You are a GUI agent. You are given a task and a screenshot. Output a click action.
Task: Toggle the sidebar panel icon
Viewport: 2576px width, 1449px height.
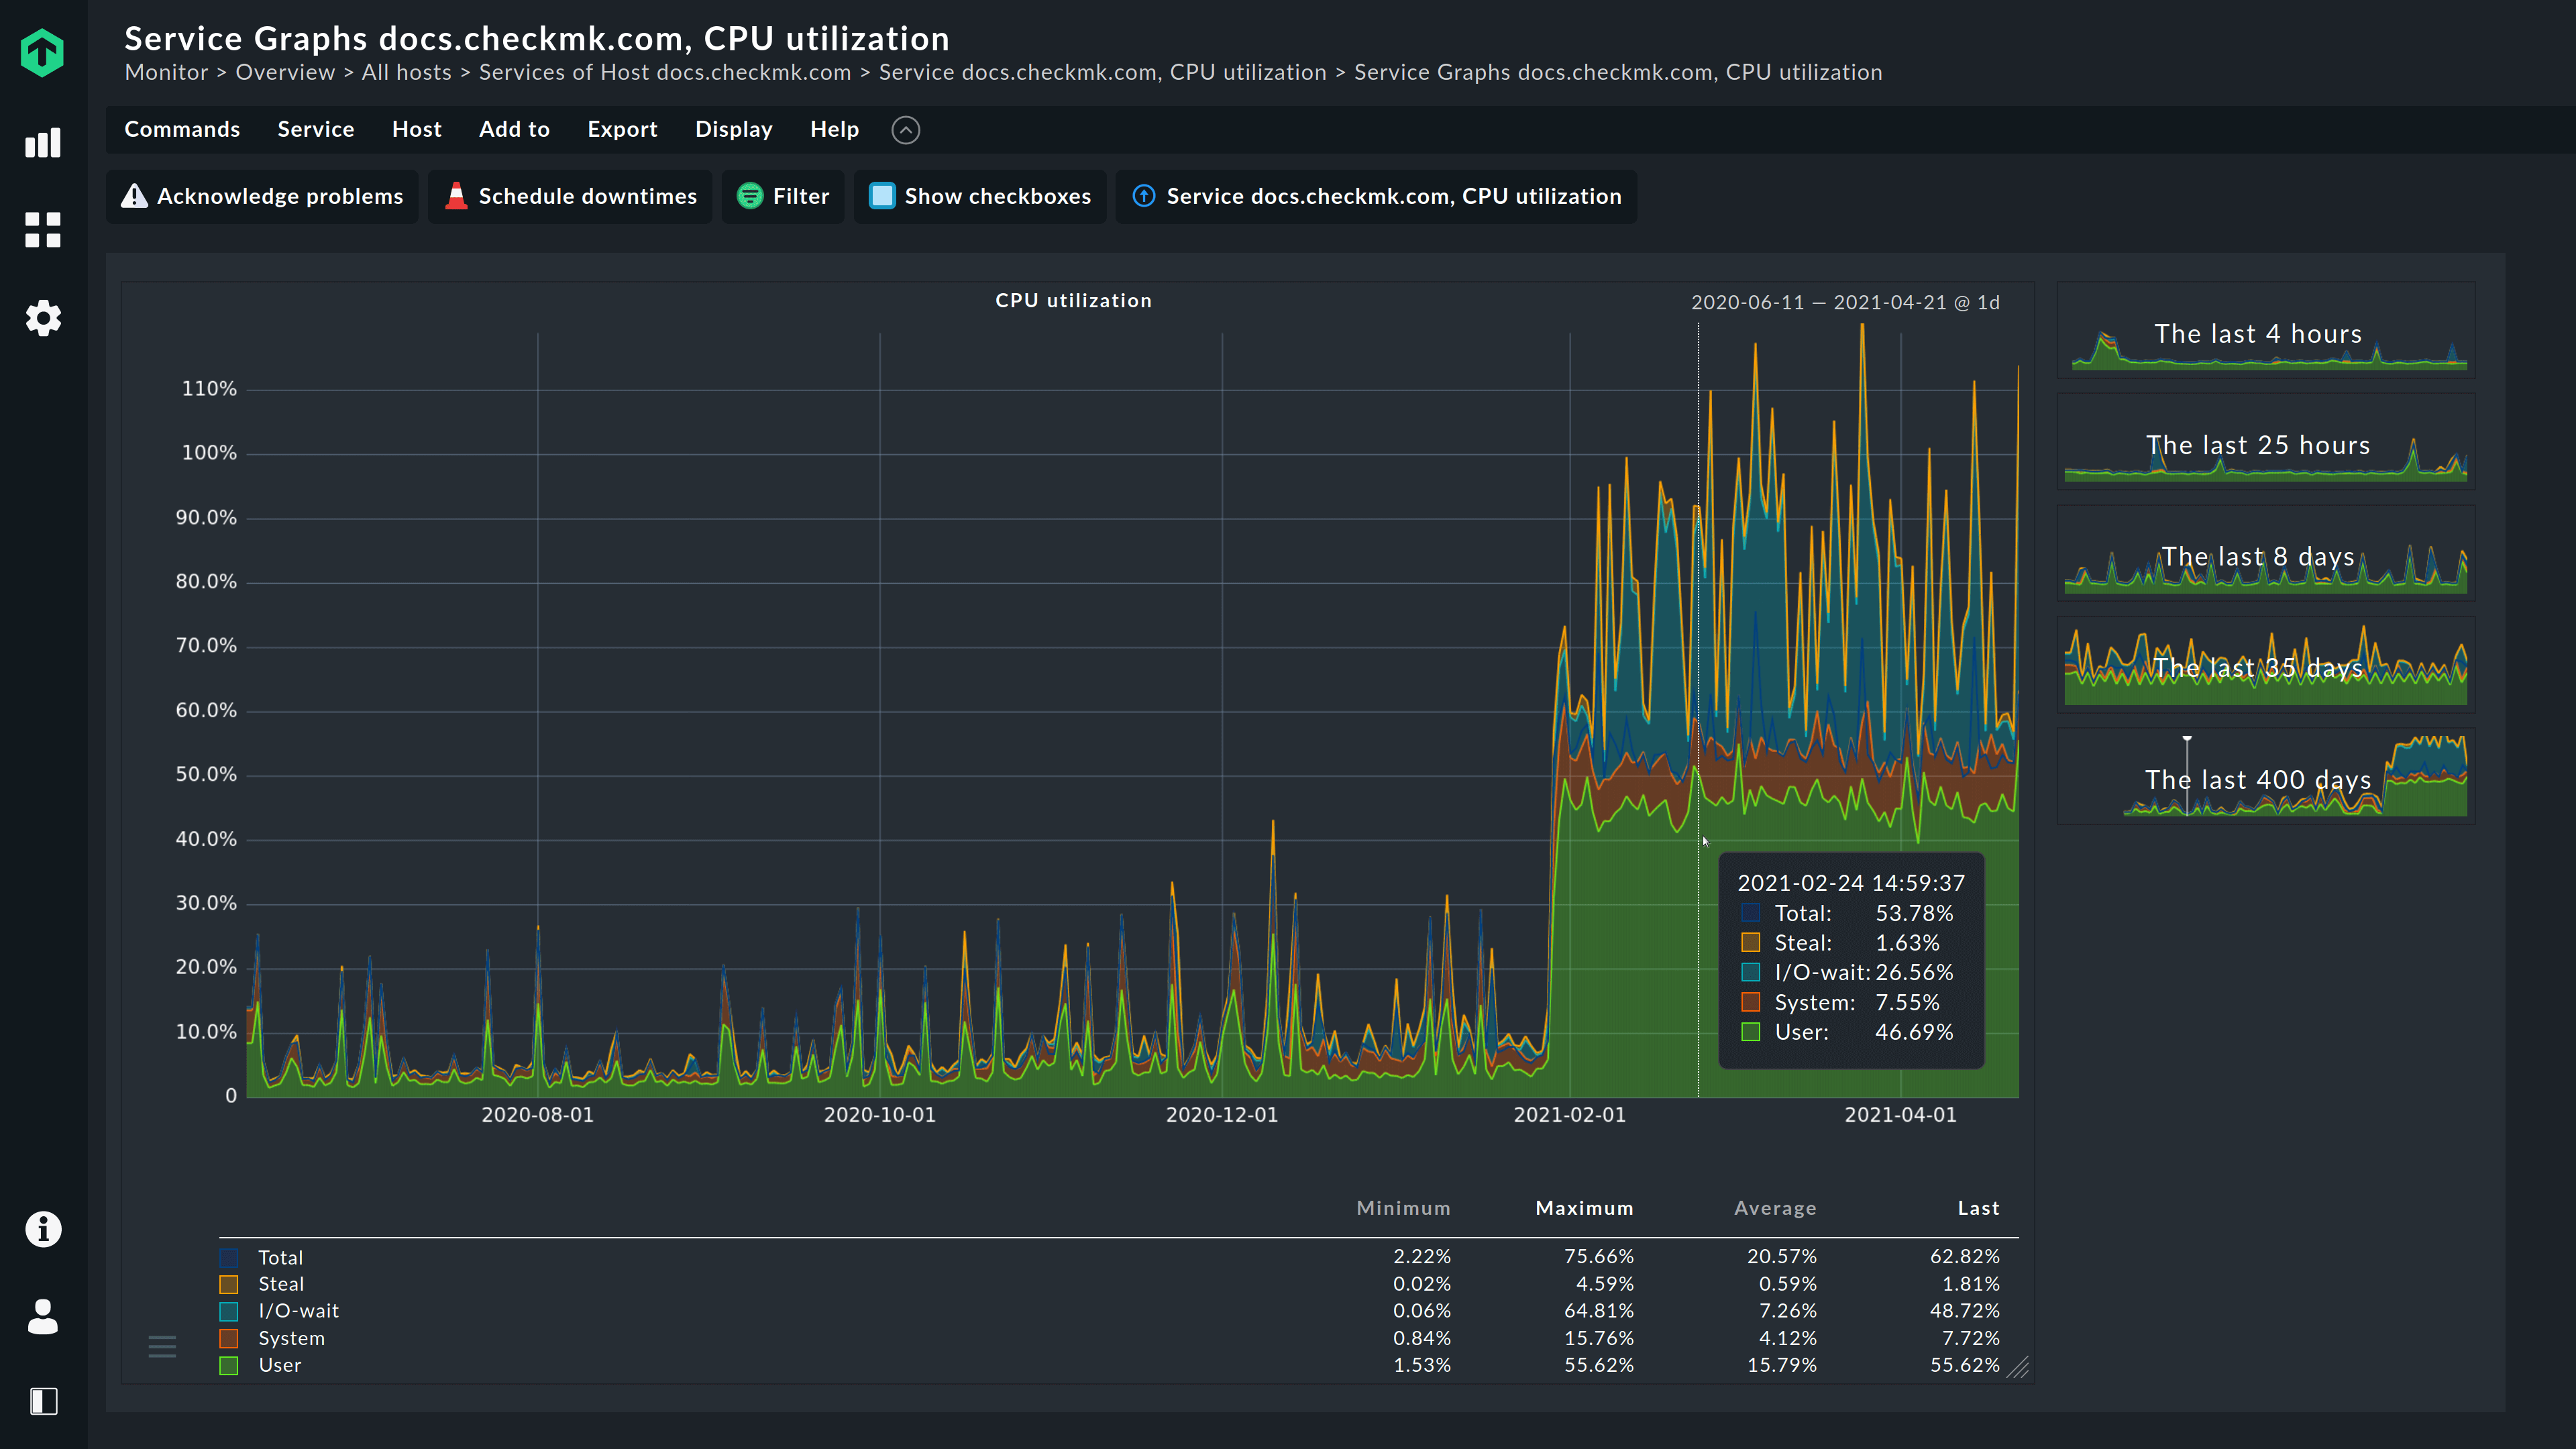click(42, 1401)
